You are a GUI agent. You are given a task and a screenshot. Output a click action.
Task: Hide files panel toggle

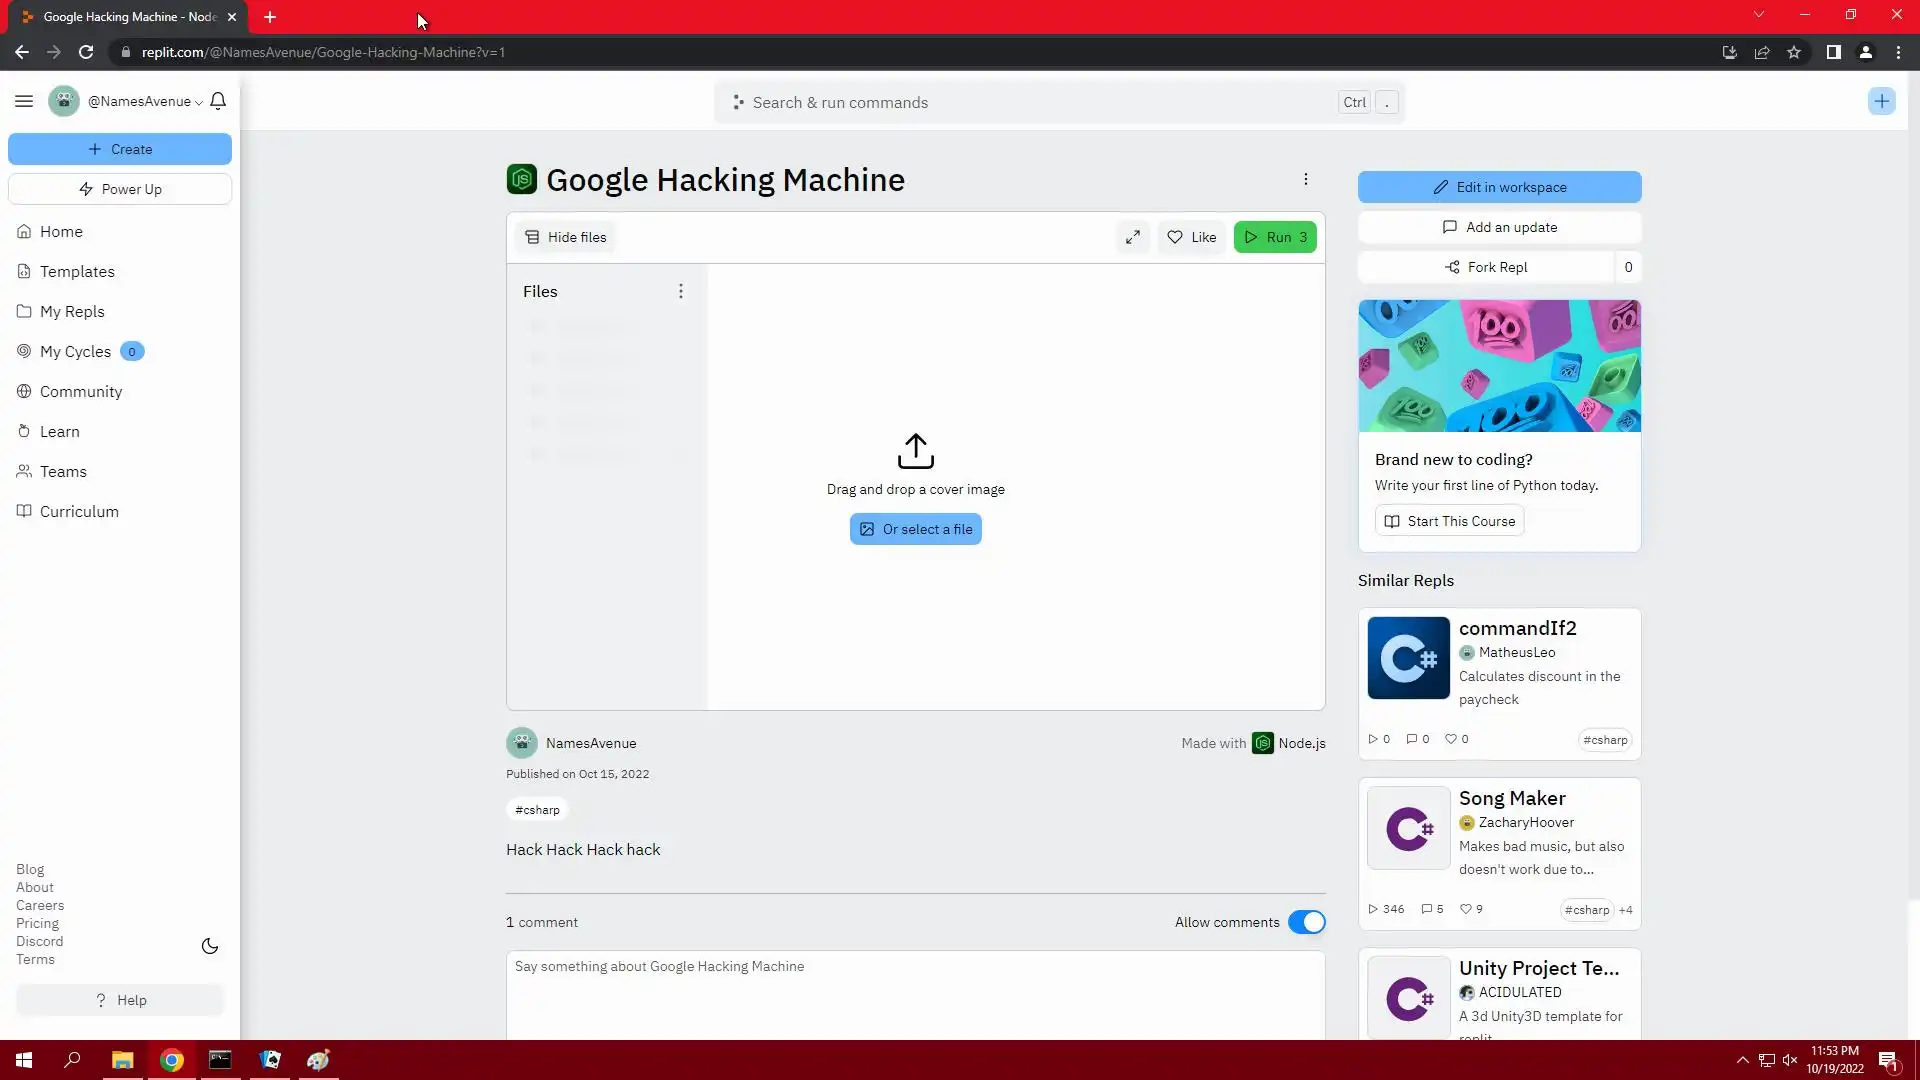point(566,237)
